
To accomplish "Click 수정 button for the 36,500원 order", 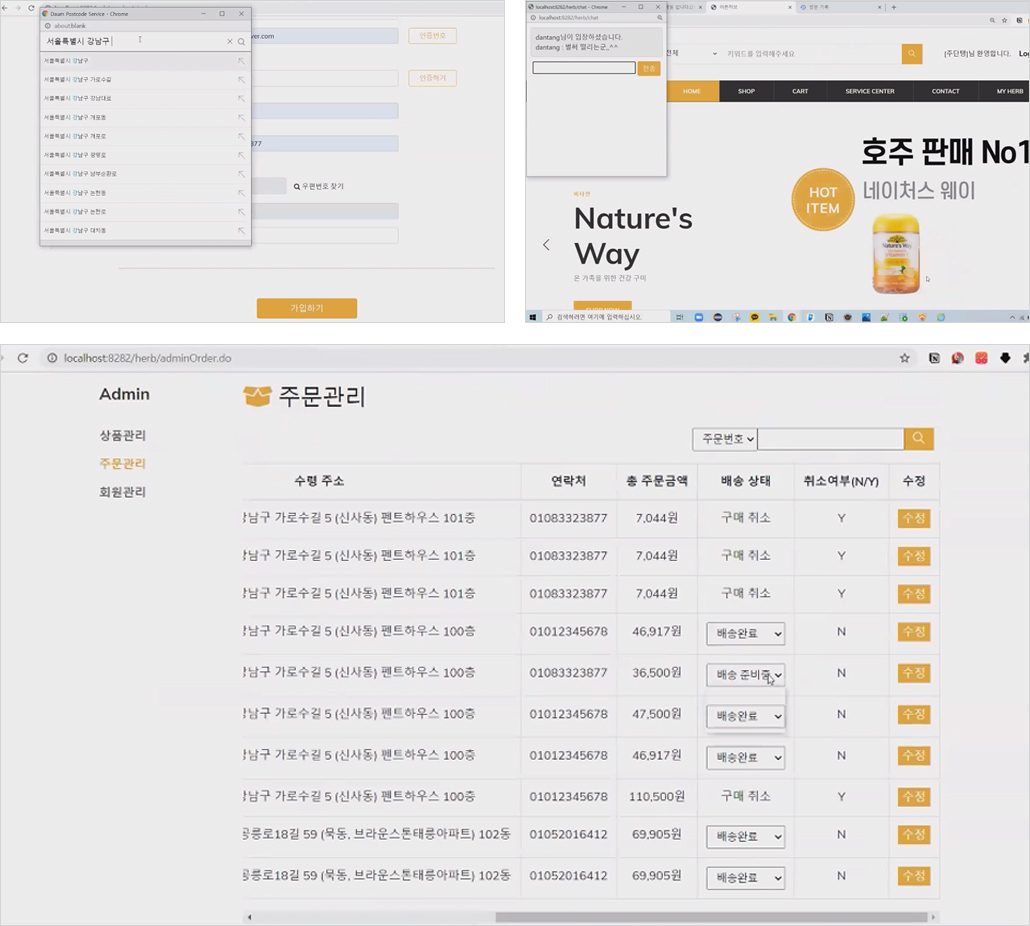I will pyautogui.click(x=914, y=673).
